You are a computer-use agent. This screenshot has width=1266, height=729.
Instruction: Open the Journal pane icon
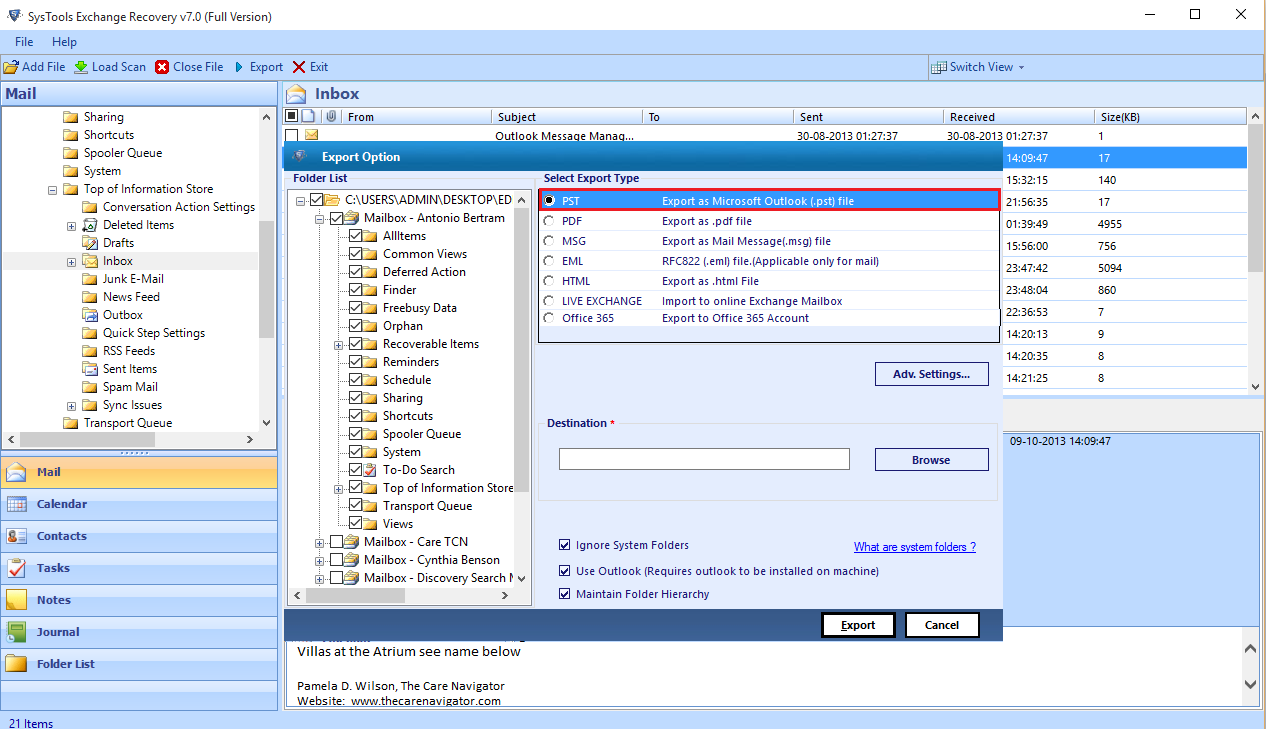17,632
